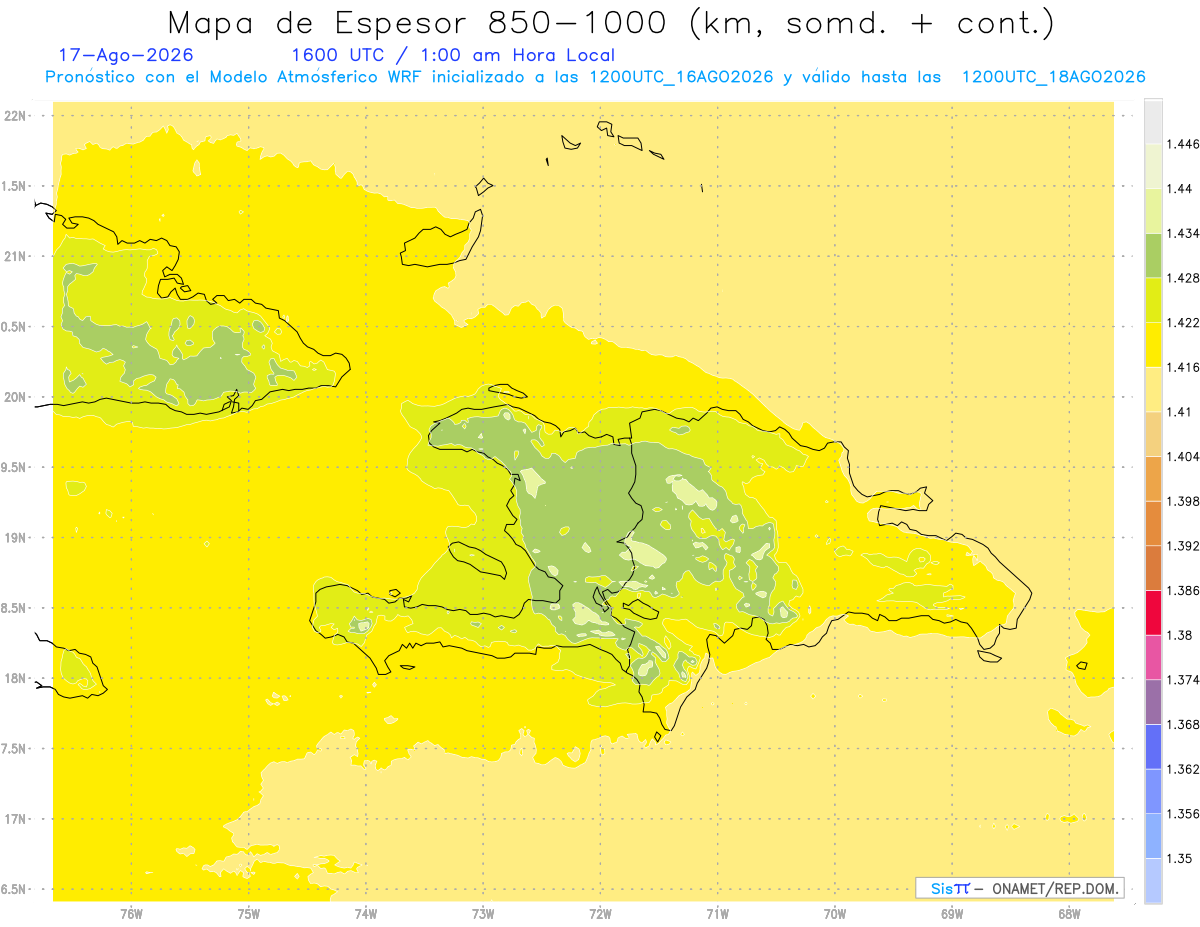
Task: Click the 17N latitude axis label
Action: coord(14,819)
